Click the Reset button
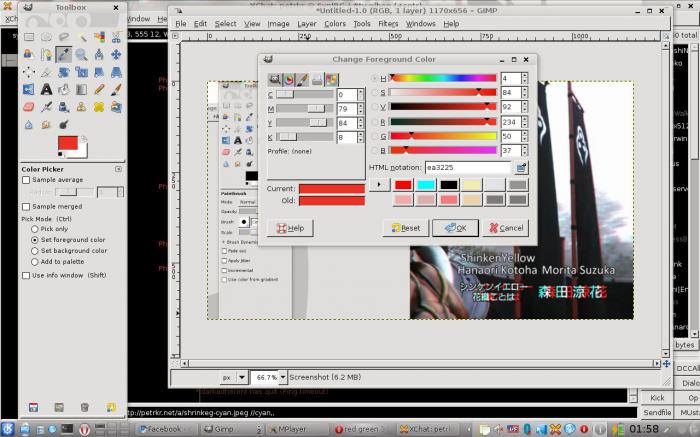700x437 pixels. coord(405,228)
